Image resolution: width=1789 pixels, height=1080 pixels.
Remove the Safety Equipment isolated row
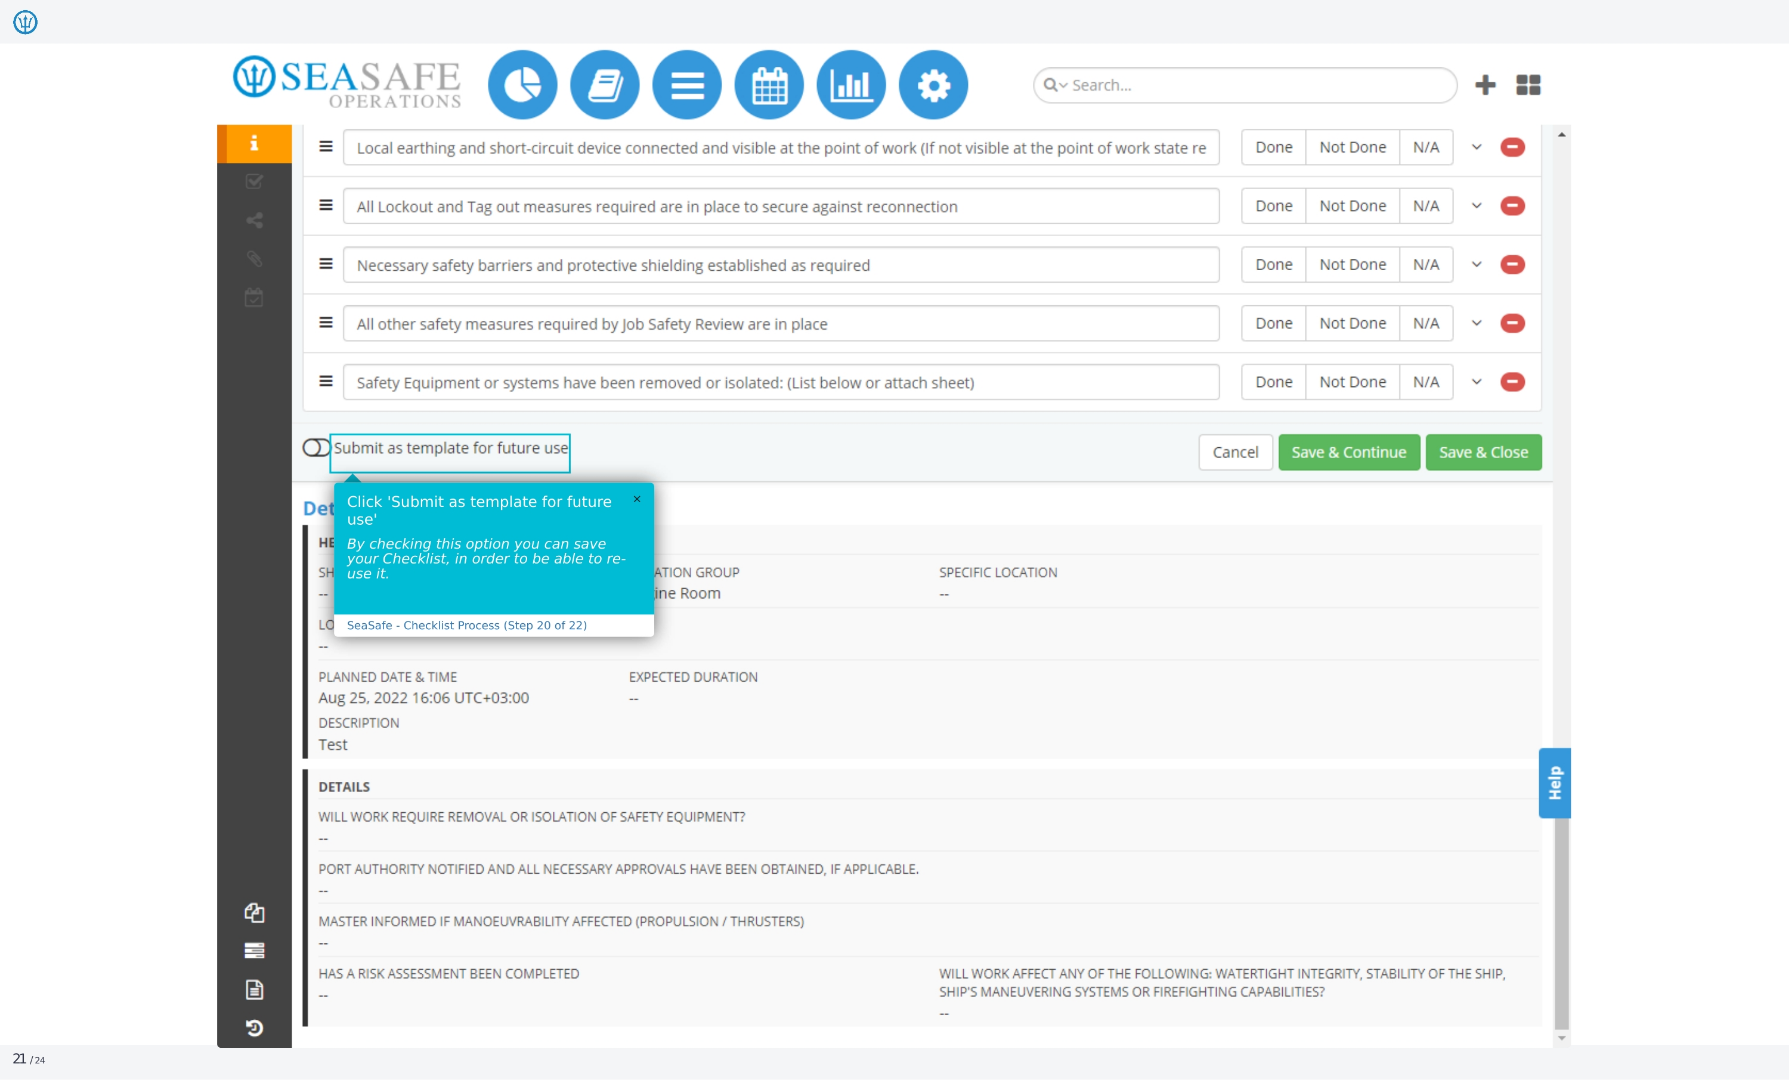[1512, 382]
